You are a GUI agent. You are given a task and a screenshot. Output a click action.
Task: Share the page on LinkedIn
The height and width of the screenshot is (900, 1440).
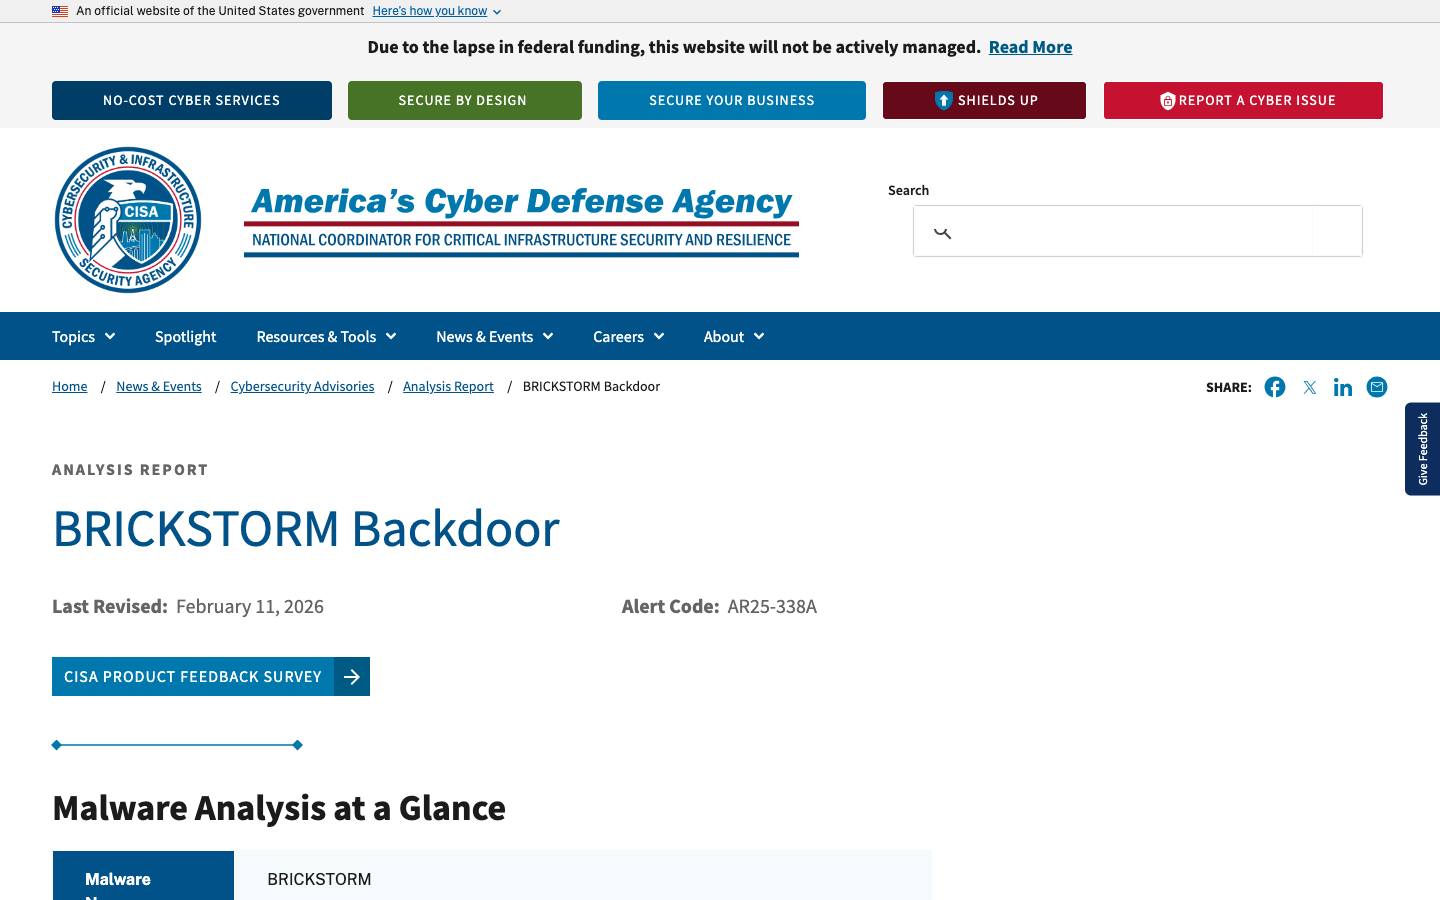[1343, 387]
